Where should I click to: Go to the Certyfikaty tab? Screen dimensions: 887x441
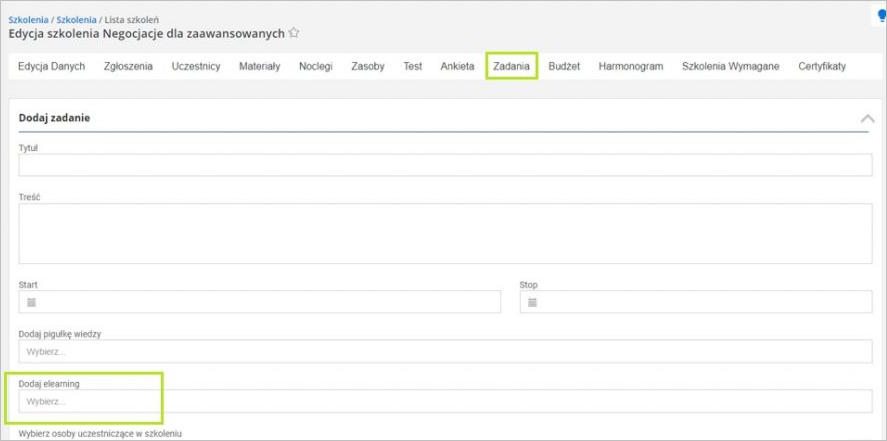[x=822, y=66]
